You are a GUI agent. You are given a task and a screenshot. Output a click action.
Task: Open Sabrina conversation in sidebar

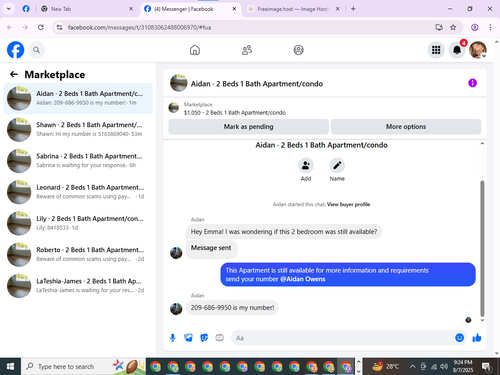click(x=78, y=161)
